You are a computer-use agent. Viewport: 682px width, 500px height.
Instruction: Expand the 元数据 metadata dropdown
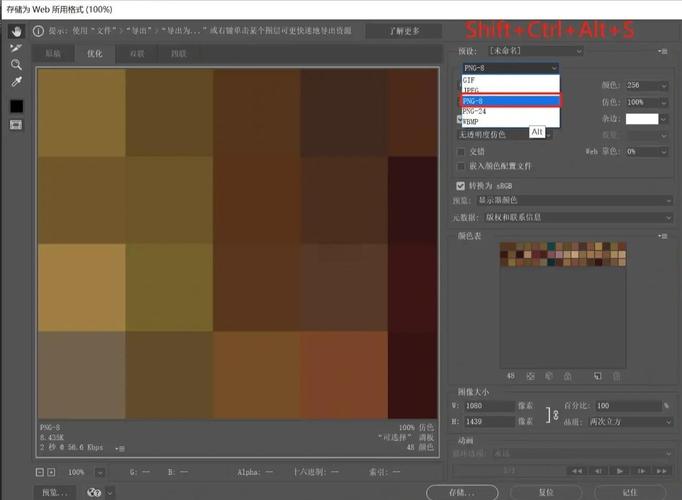point(575,217)
